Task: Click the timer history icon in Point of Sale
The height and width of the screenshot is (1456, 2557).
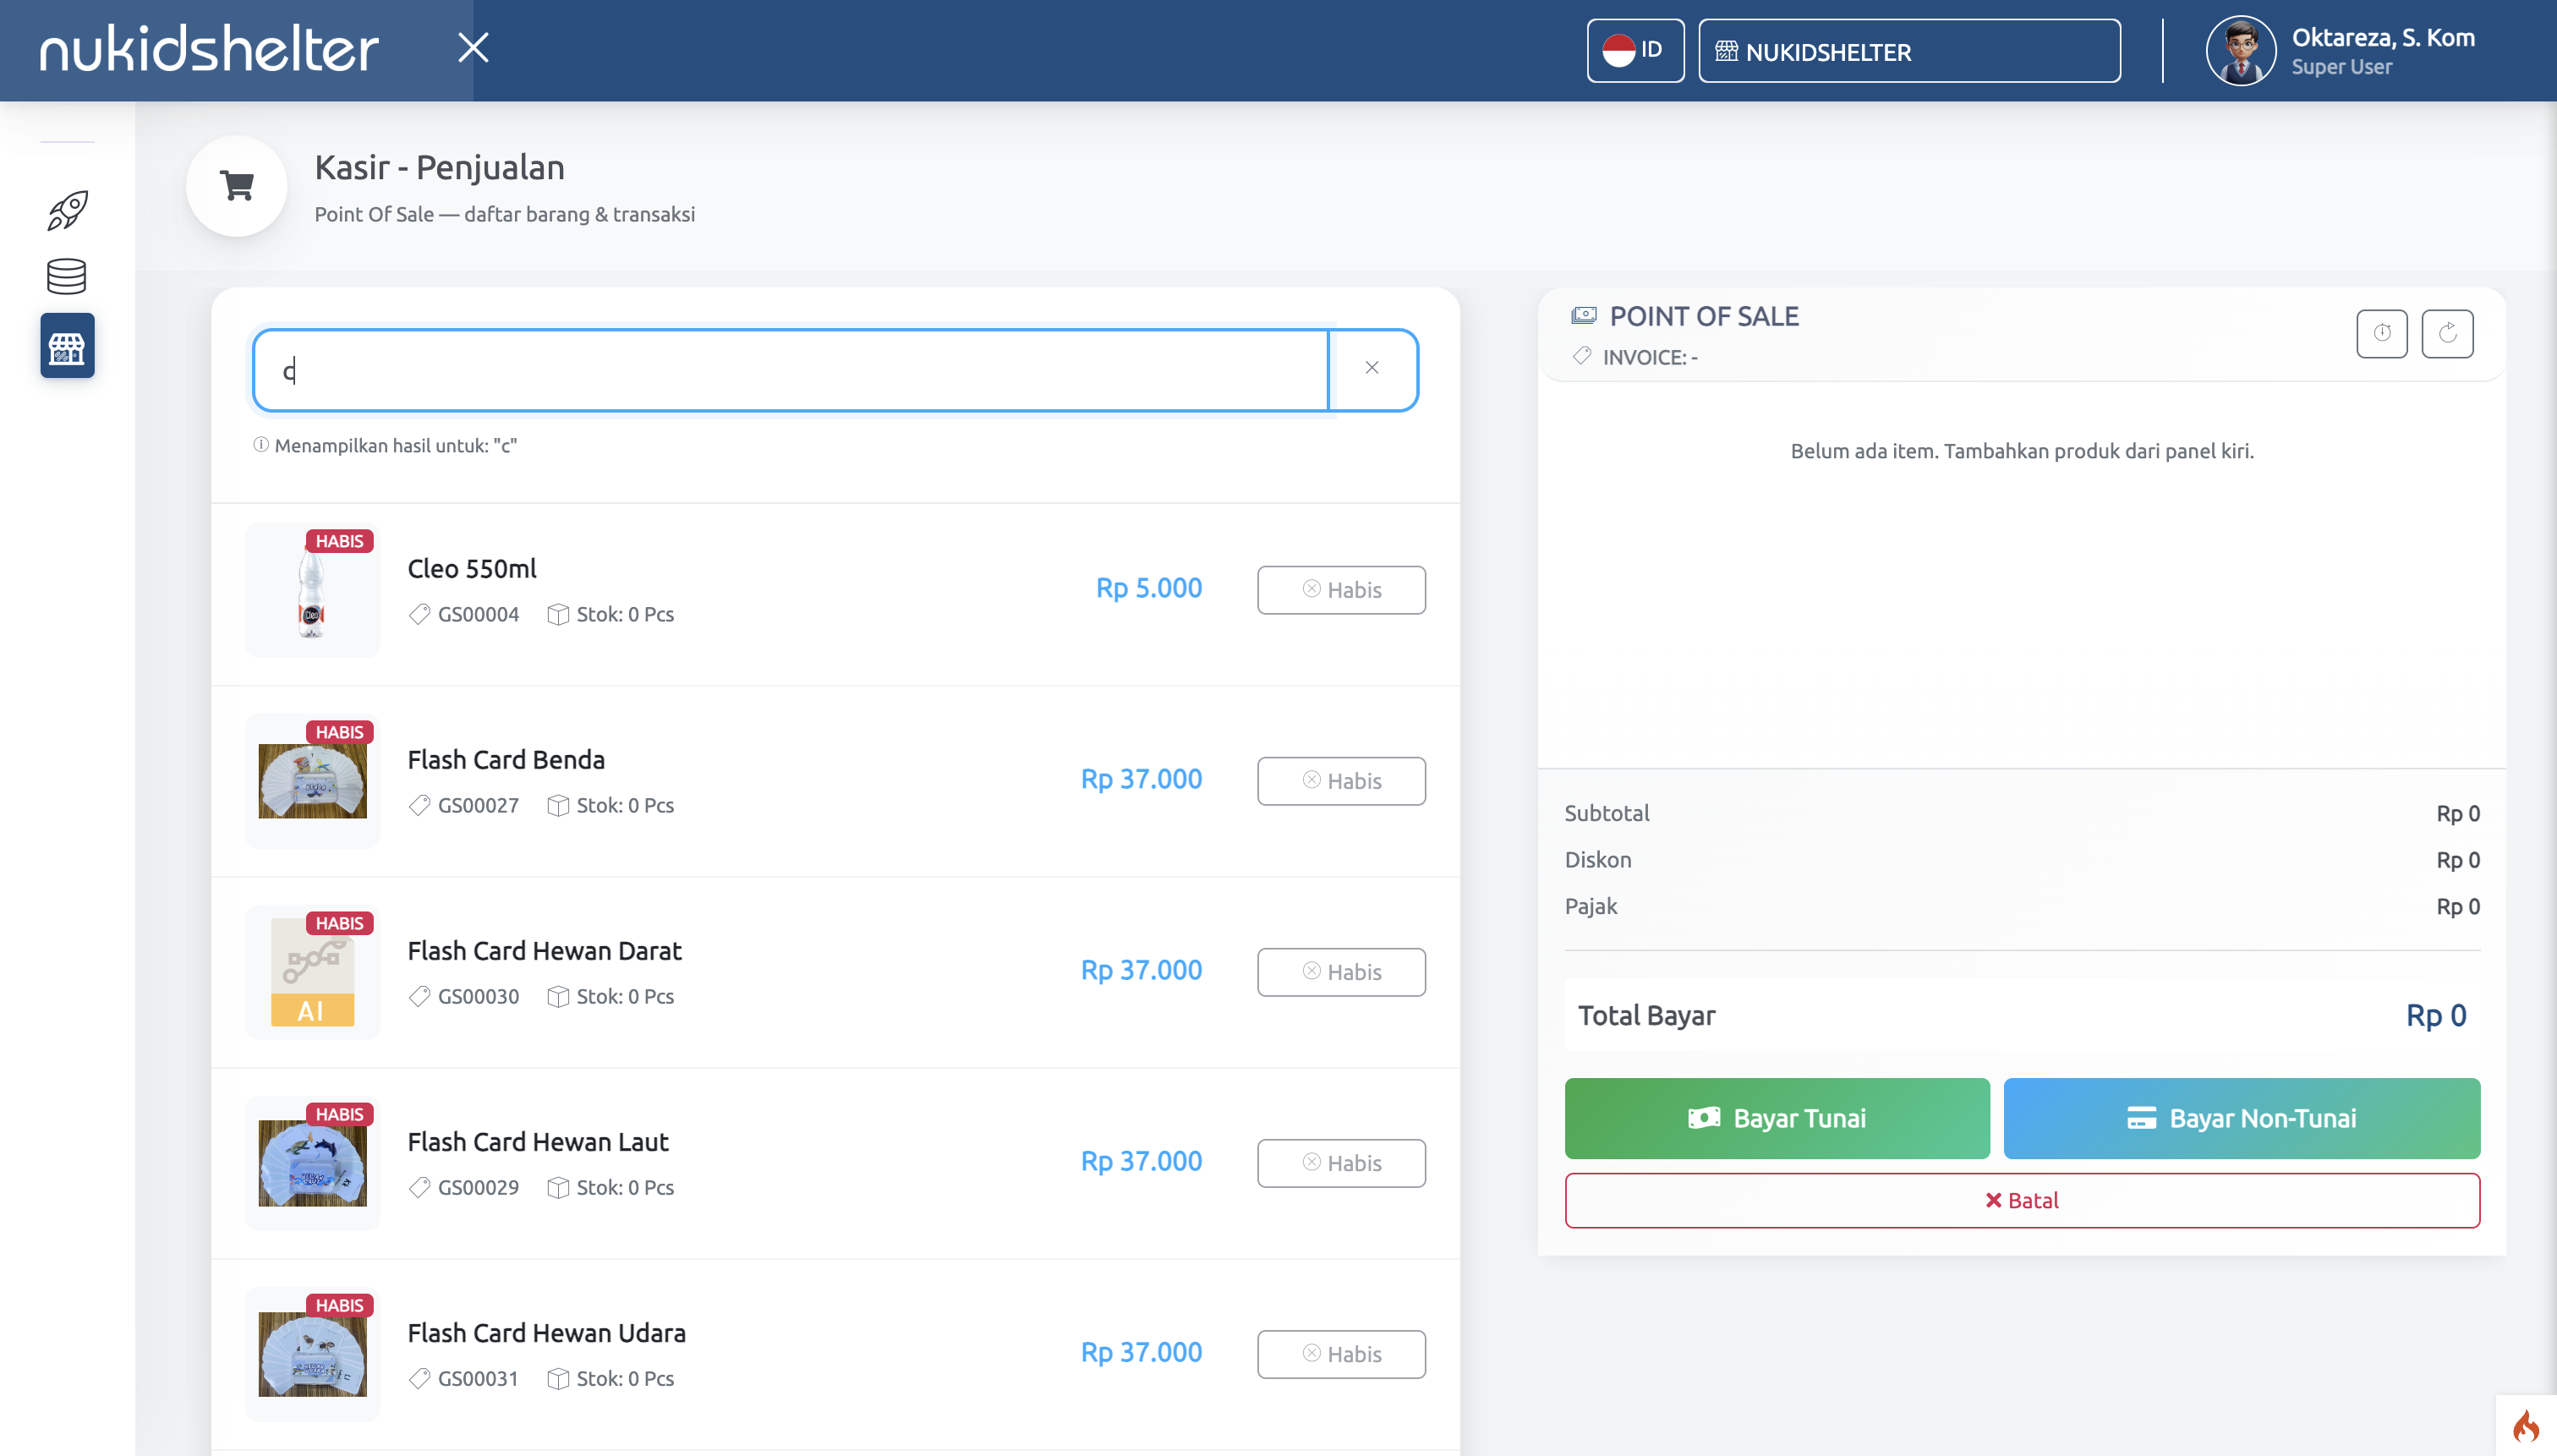Action: tap(2381, 333)
